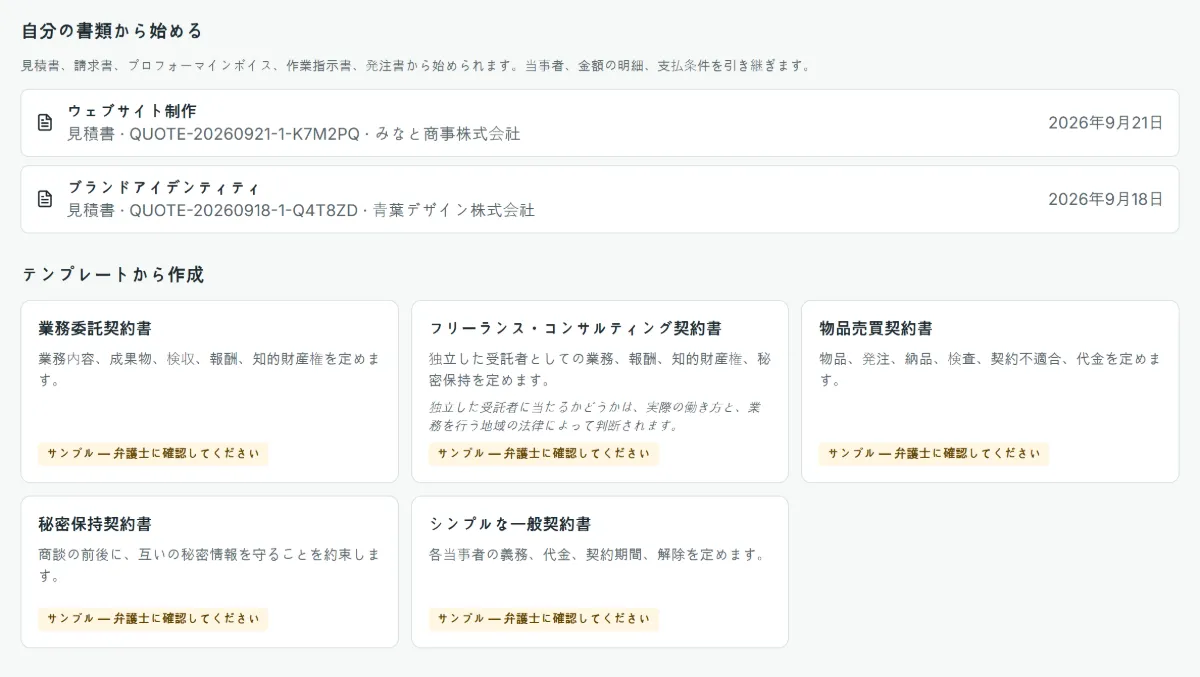The width and height of the screenshot is (1200, 677).
Task: Click italic note 独立した受託者に当たるかどうか
Action: tap(595, 416)
